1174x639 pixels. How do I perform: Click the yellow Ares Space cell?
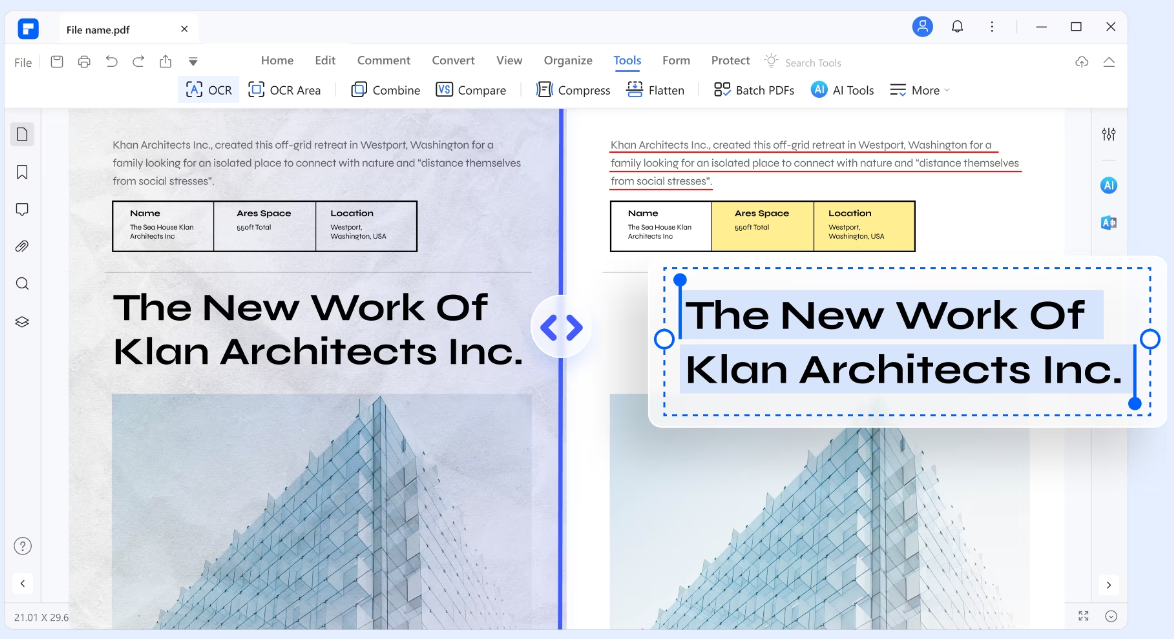762,225
